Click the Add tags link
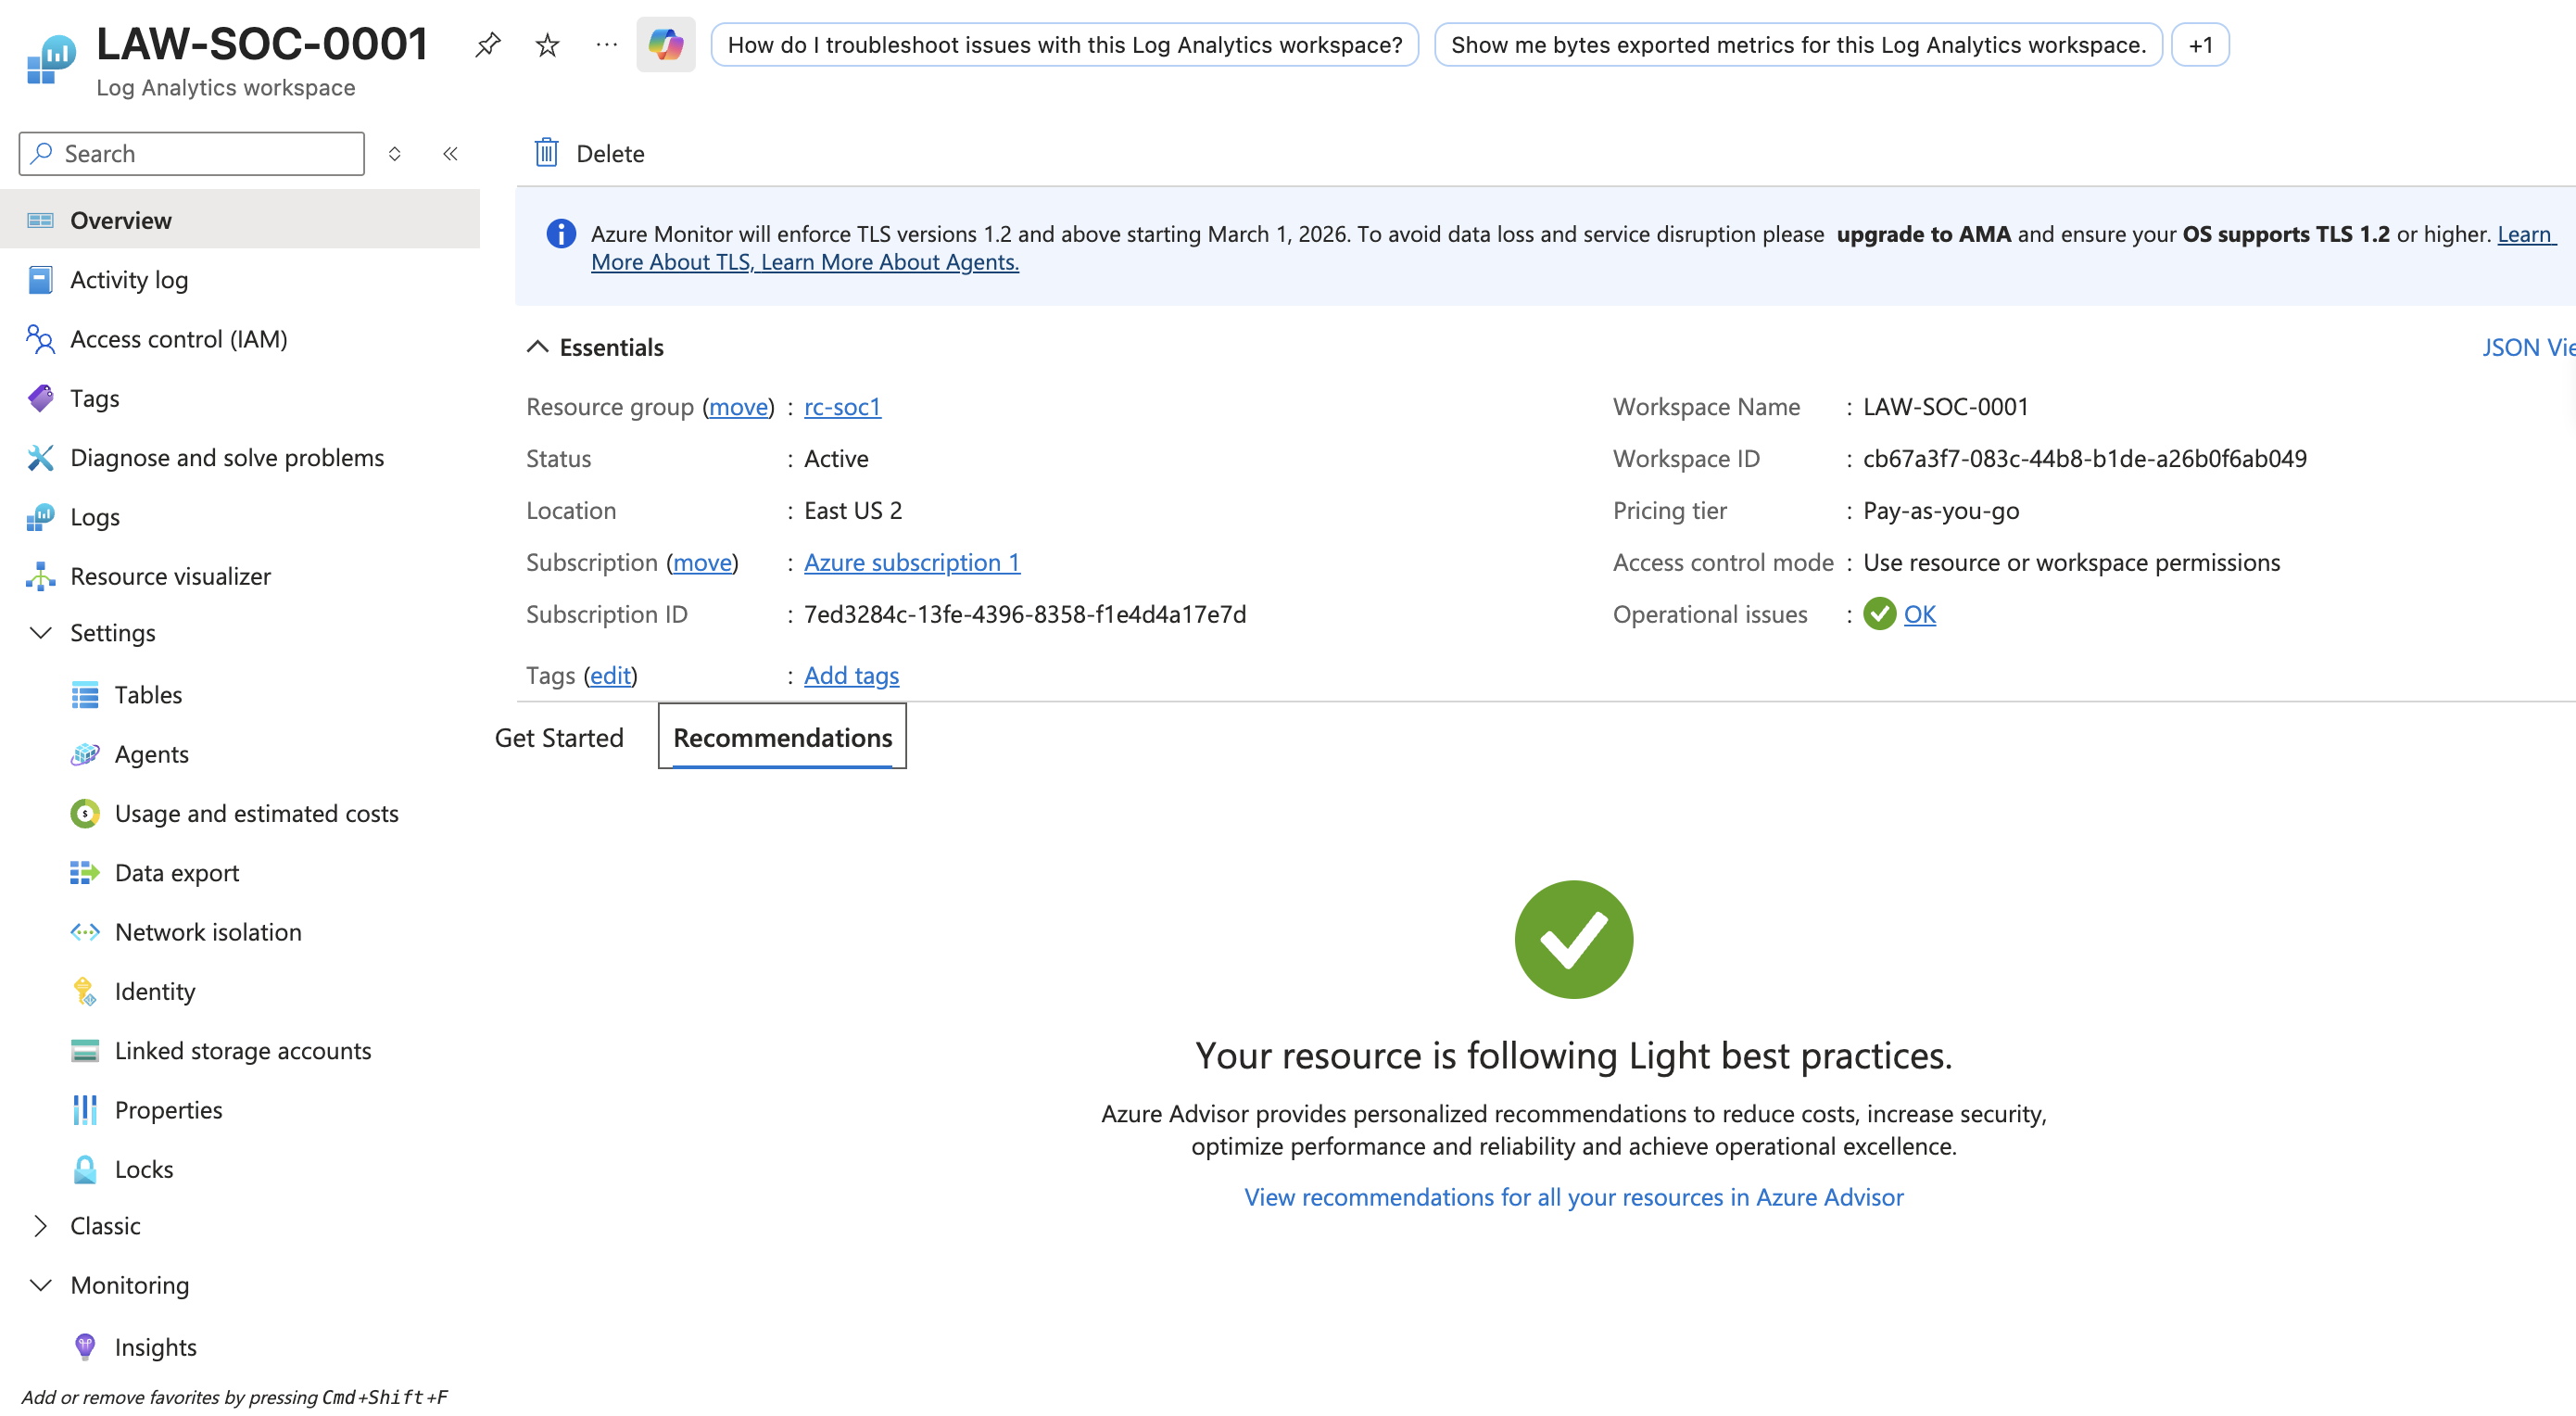The image size is (2576, 1416). click(851, 676)
